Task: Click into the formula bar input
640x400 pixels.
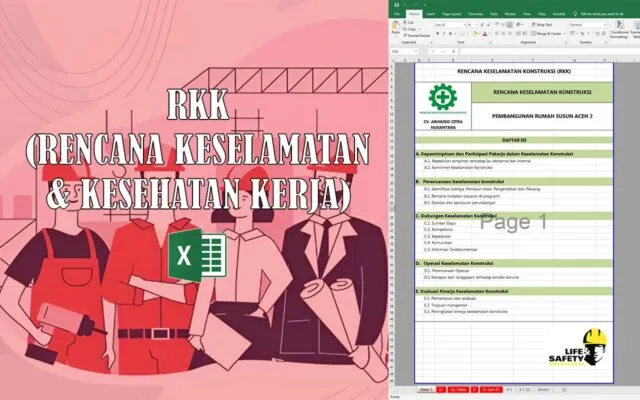Action: coord(549,51)
